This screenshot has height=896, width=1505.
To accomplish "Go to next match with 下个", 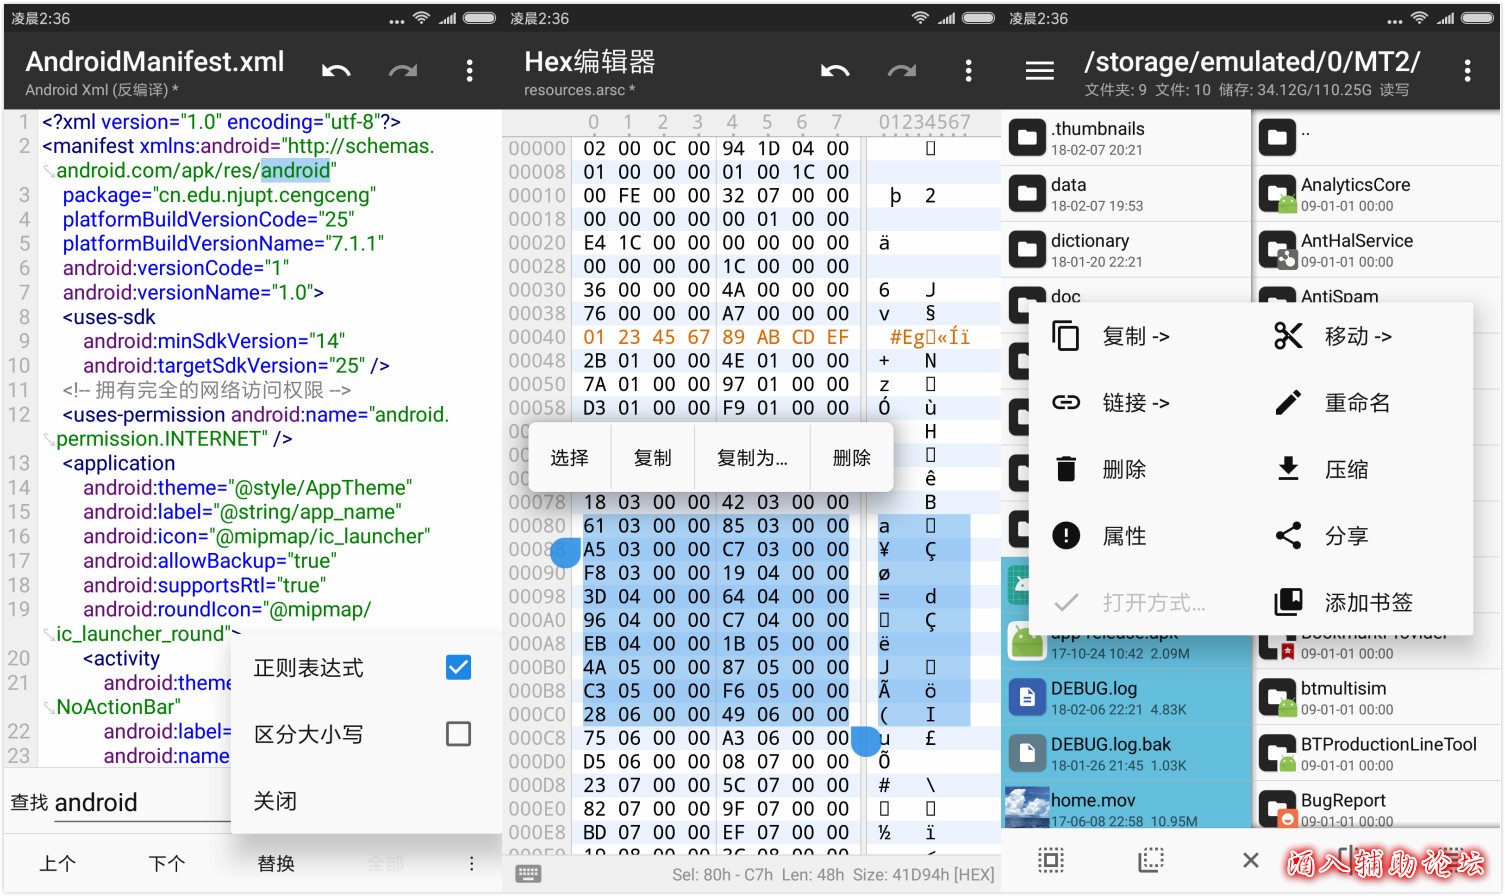I will (166, 863).
